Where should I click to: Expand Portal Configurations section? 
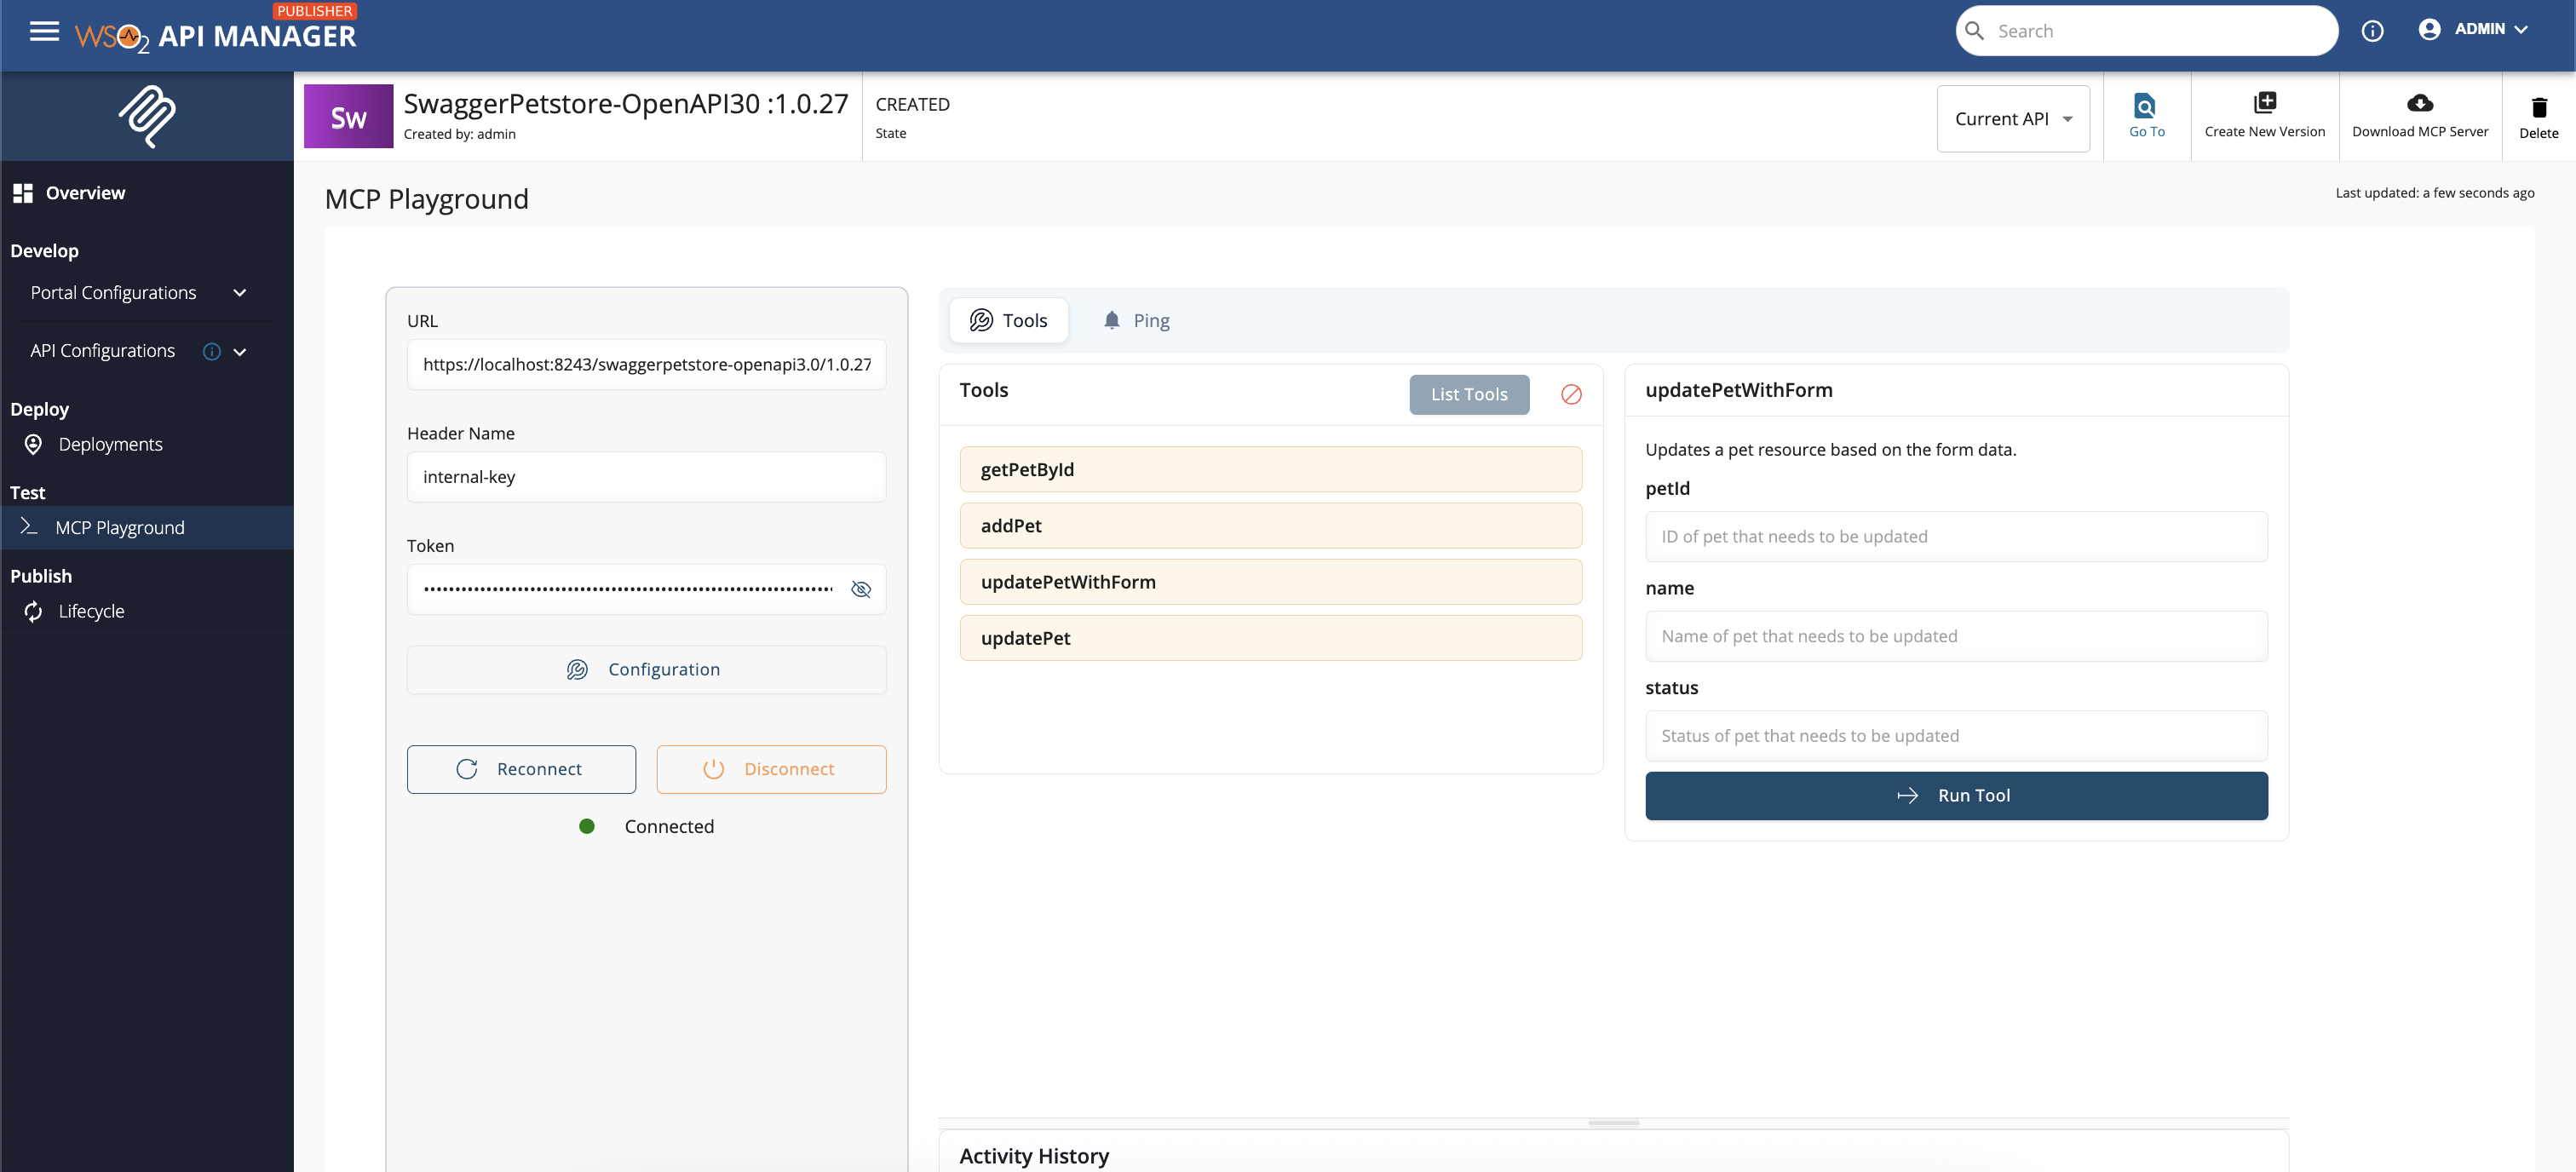[239, 293]
